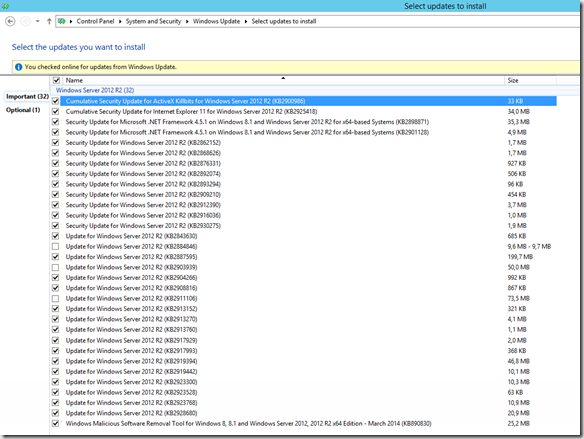Check the unchecked update KB2911106
The image size is (584, 439).
[x=55, y=298]
